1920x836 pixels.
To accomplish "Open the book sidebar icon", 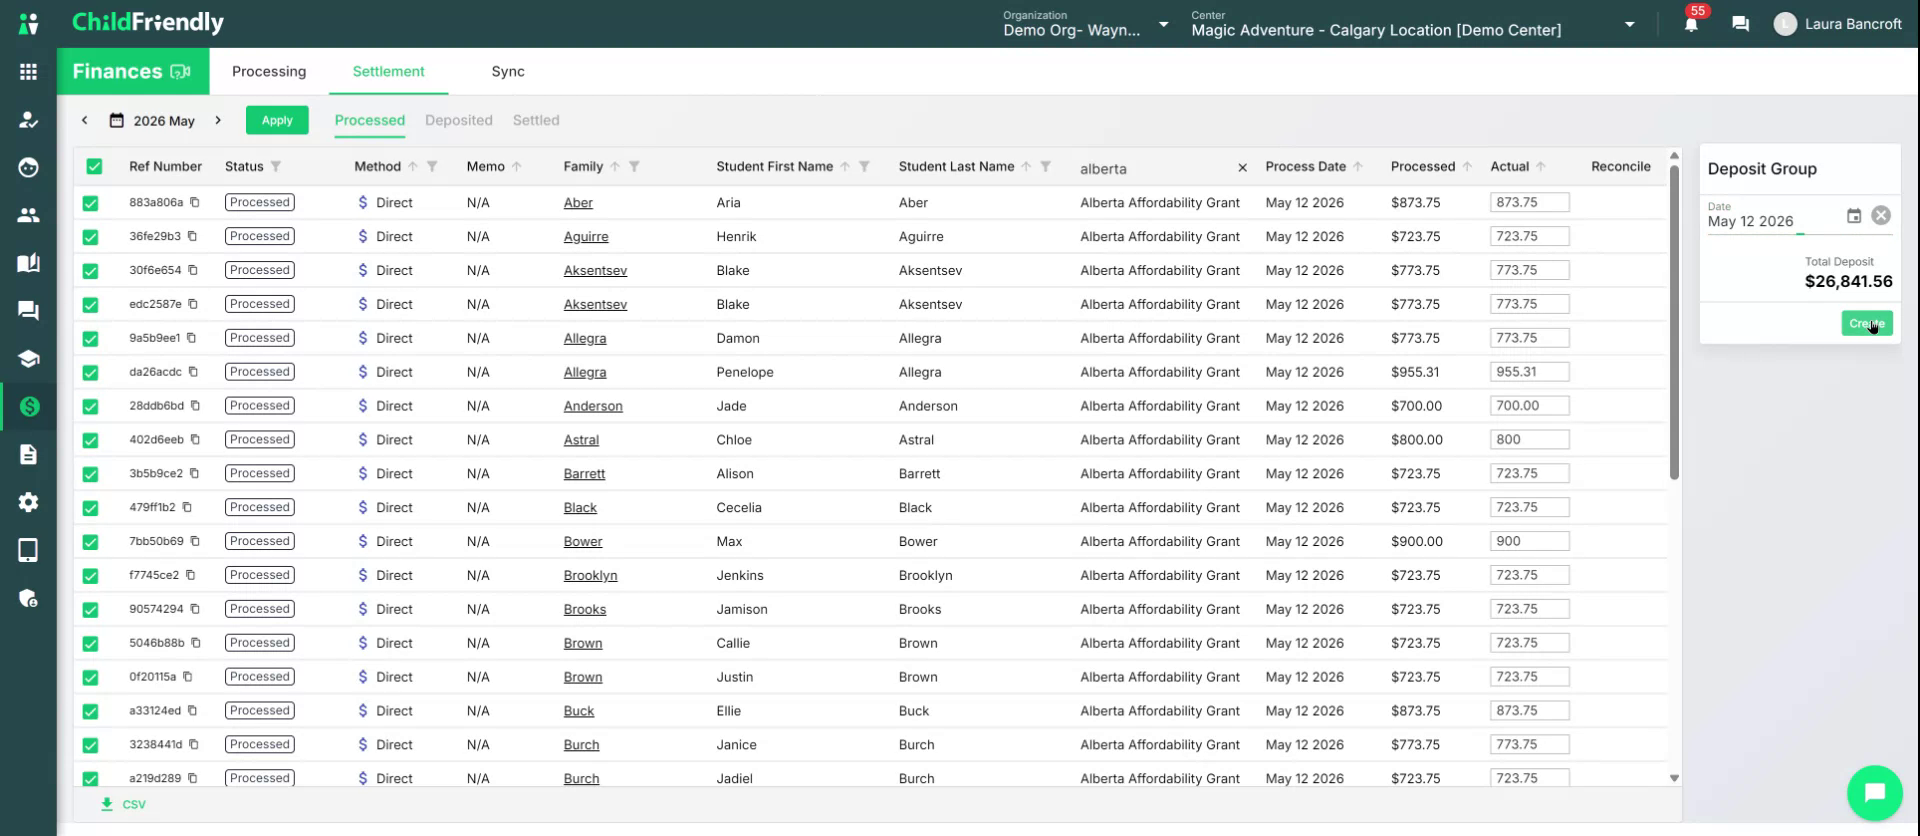I will pyautogui.click(x=28, y=263).
